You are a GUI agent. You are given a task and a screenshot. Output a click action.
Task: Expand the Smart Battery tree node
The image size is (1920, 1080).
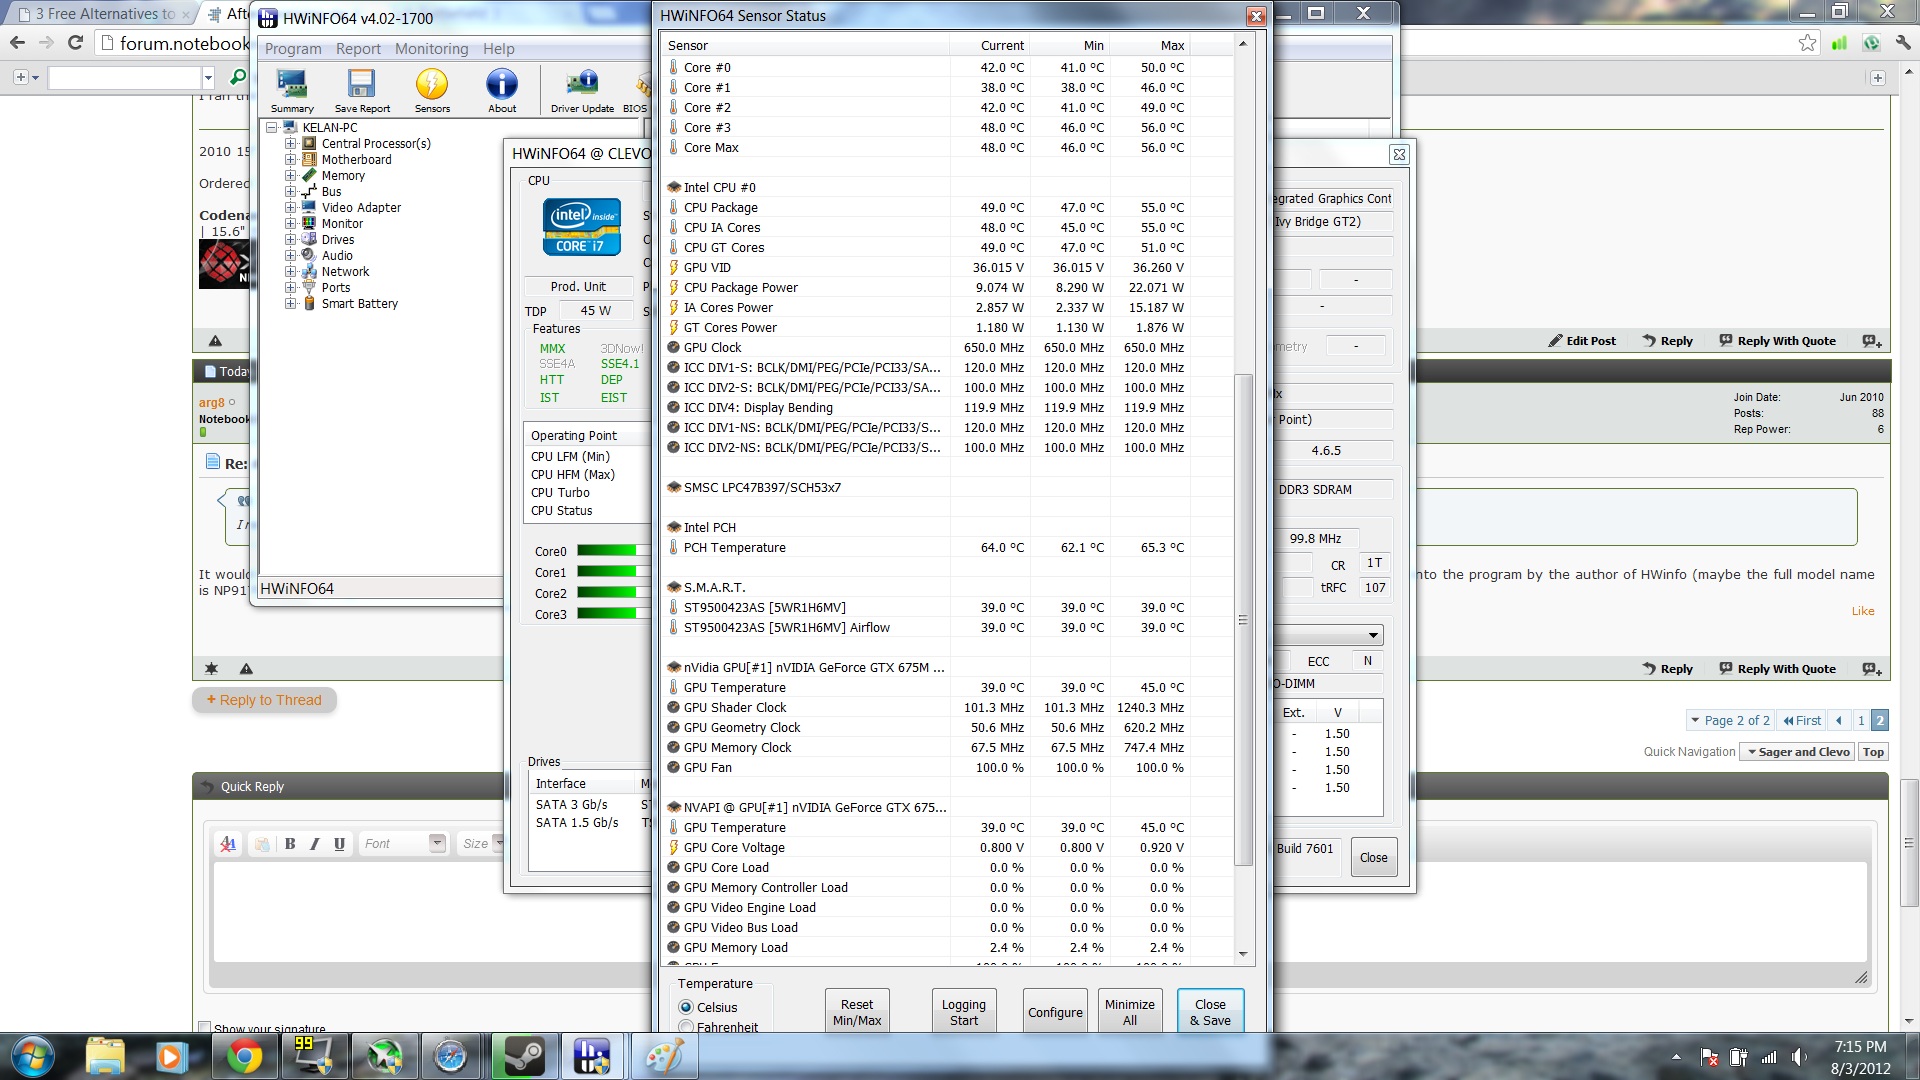[290, 304]
